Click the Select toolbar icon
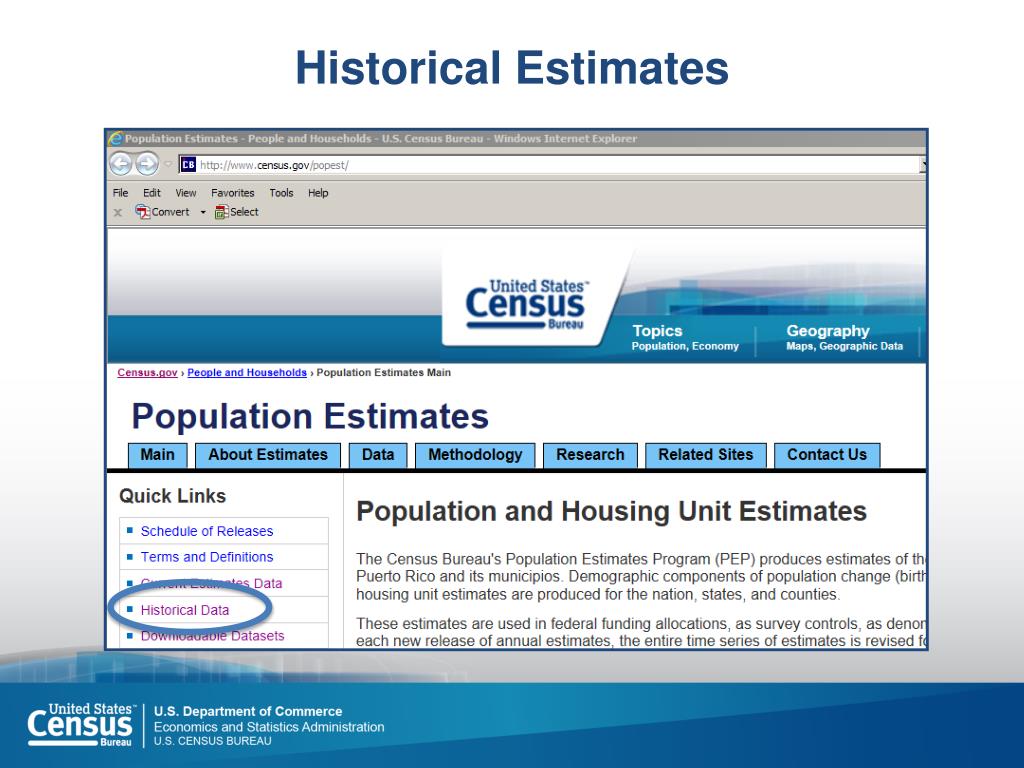This screenshot has height=768, width=1024. pos(221,212)
